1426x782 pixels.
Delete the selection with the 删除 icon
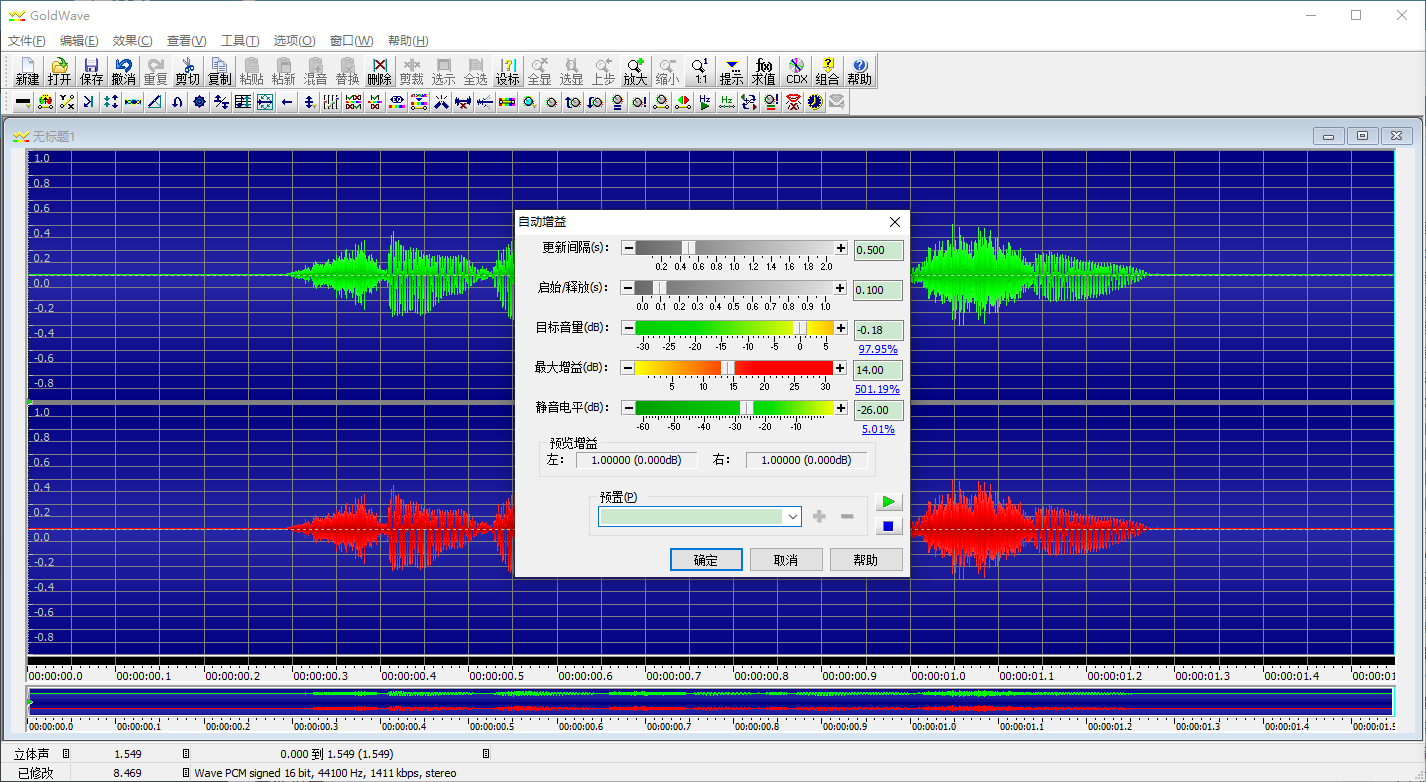379,71
